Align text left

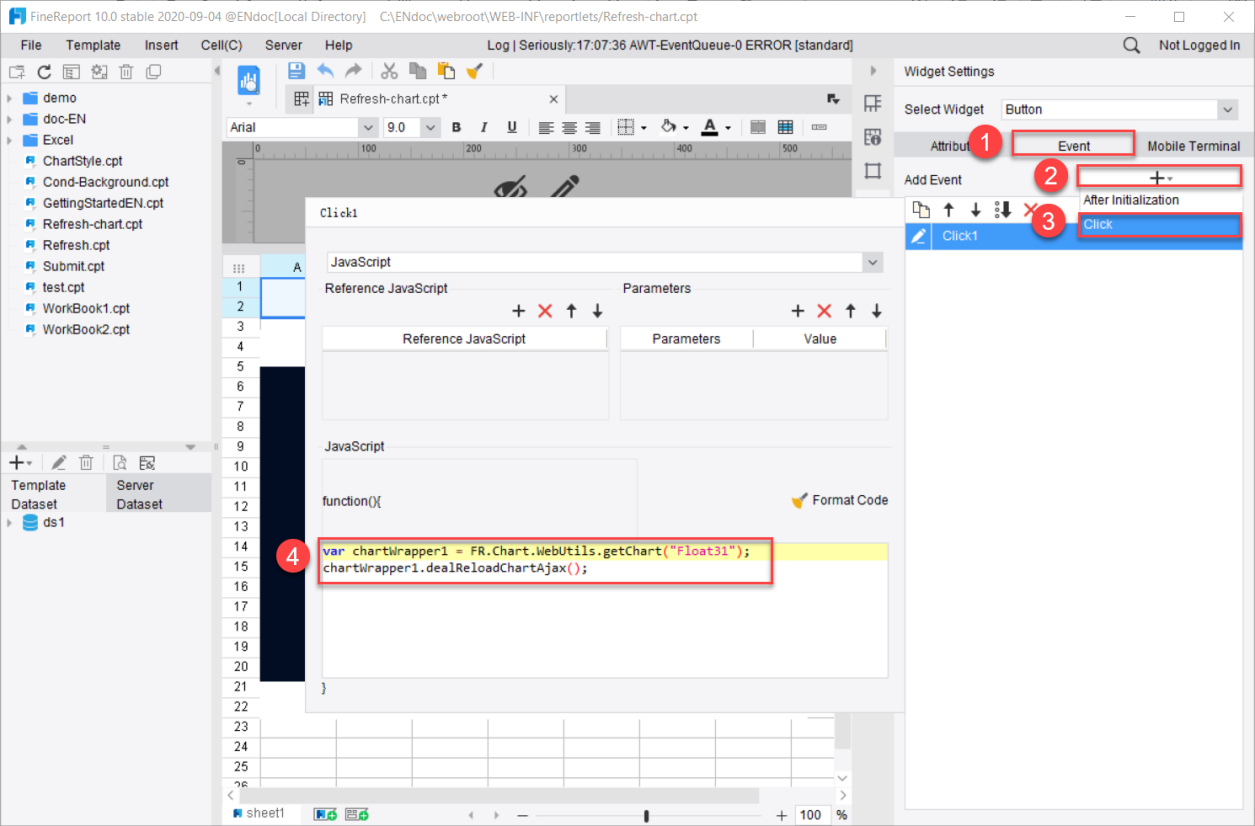pyautogui.click(x=546, y=127)
